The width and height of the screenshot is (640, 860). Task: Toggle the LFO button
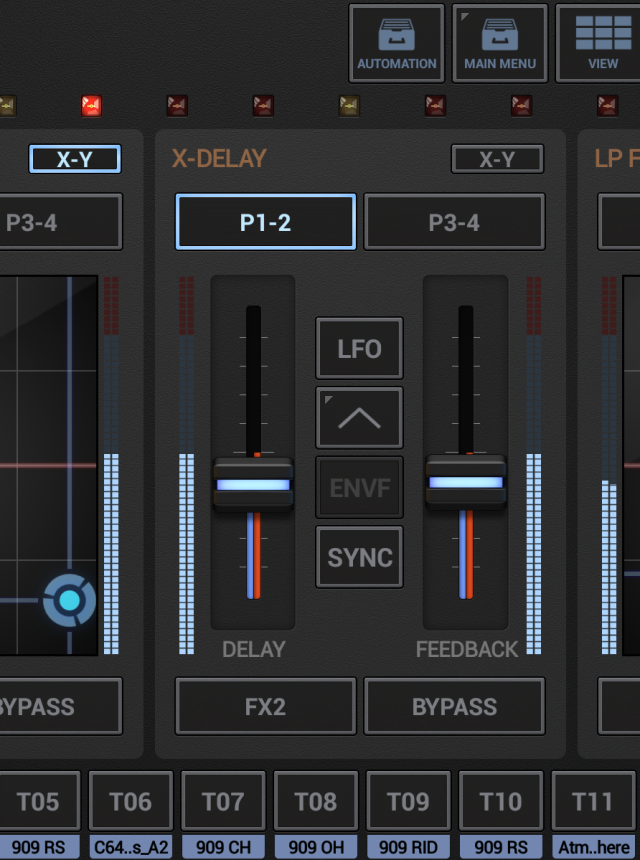(359, 348)
